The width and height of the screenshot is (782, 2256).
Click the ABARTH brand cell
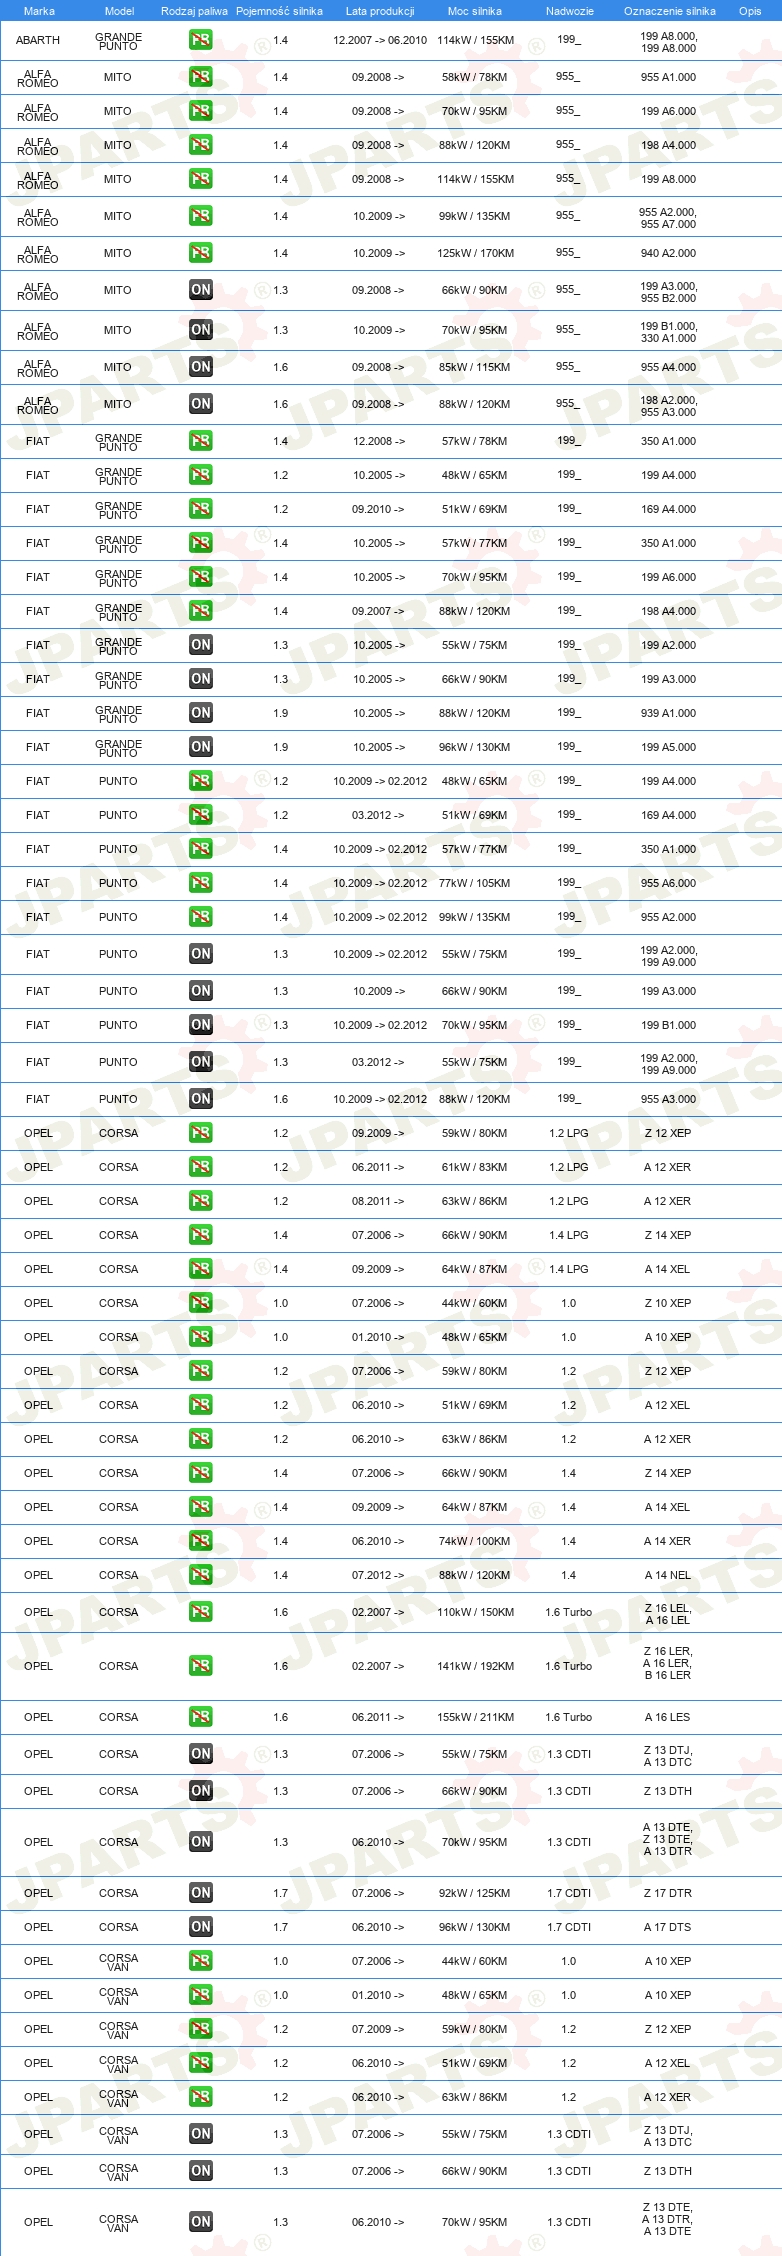click(x=38, y=41)
